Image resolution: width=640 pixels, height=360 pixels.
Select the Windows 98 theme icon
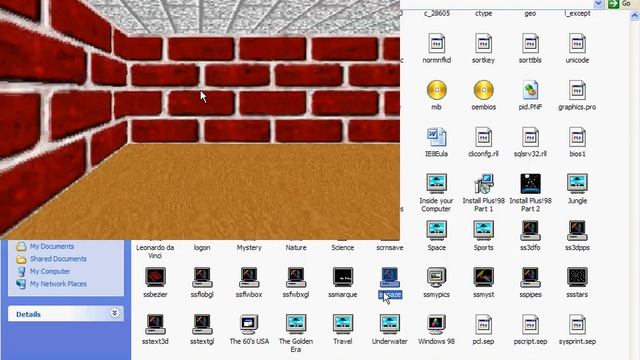tap(436, 324)
